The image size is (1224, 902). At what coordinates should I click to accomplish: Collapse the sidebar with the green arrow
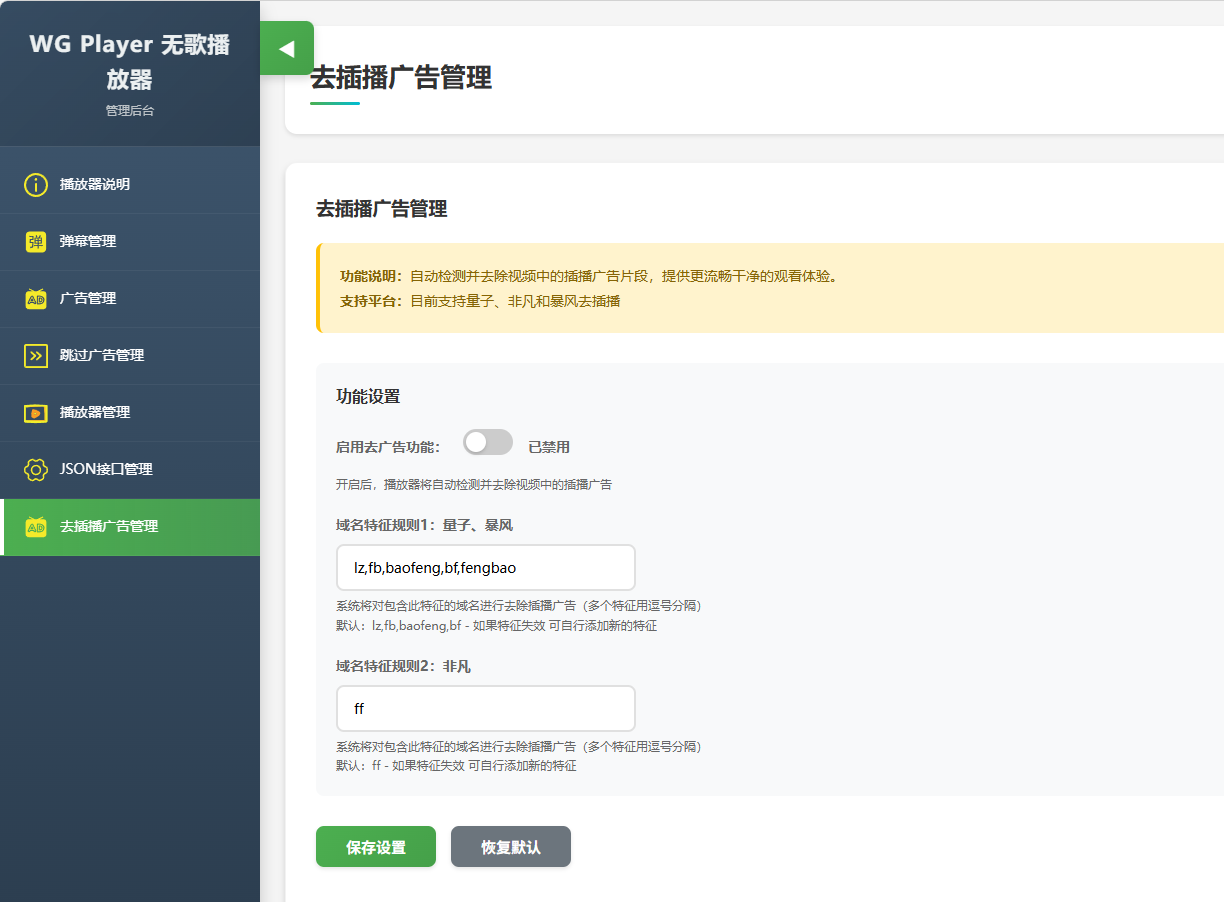pos(287,48)
